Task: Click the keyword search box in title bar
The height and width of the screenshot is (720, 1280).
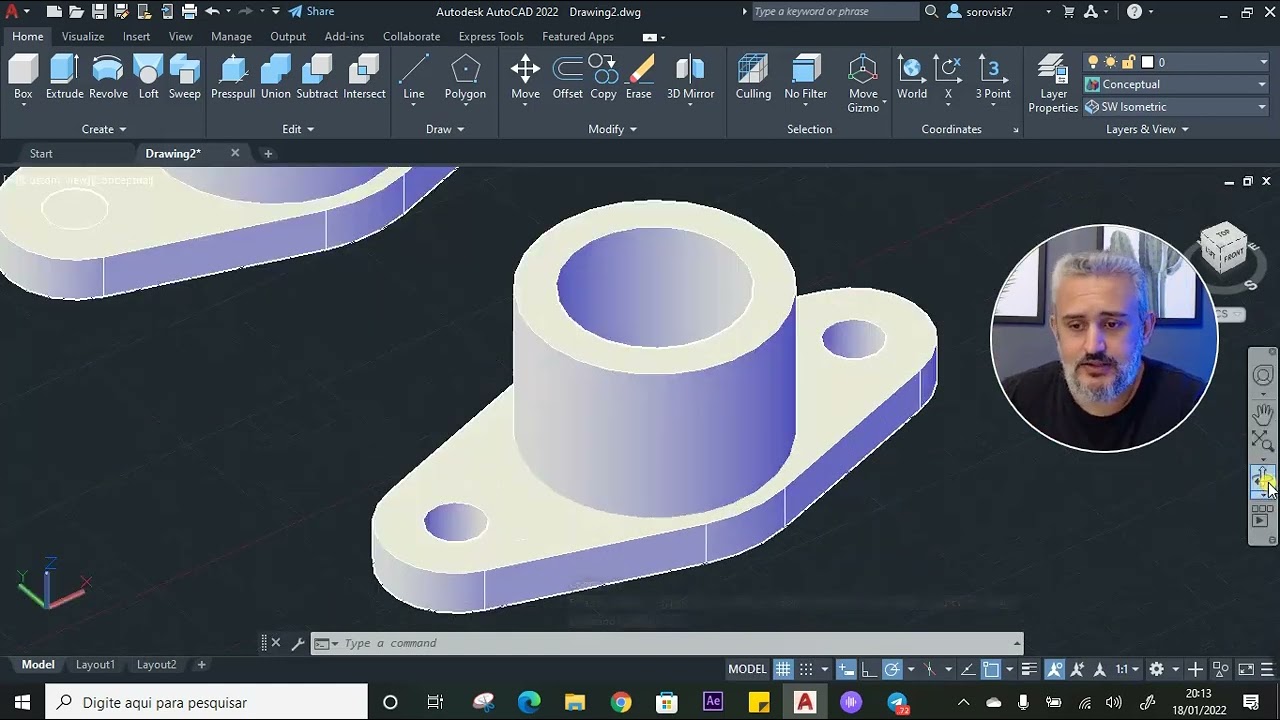Action: pos(833,12)
